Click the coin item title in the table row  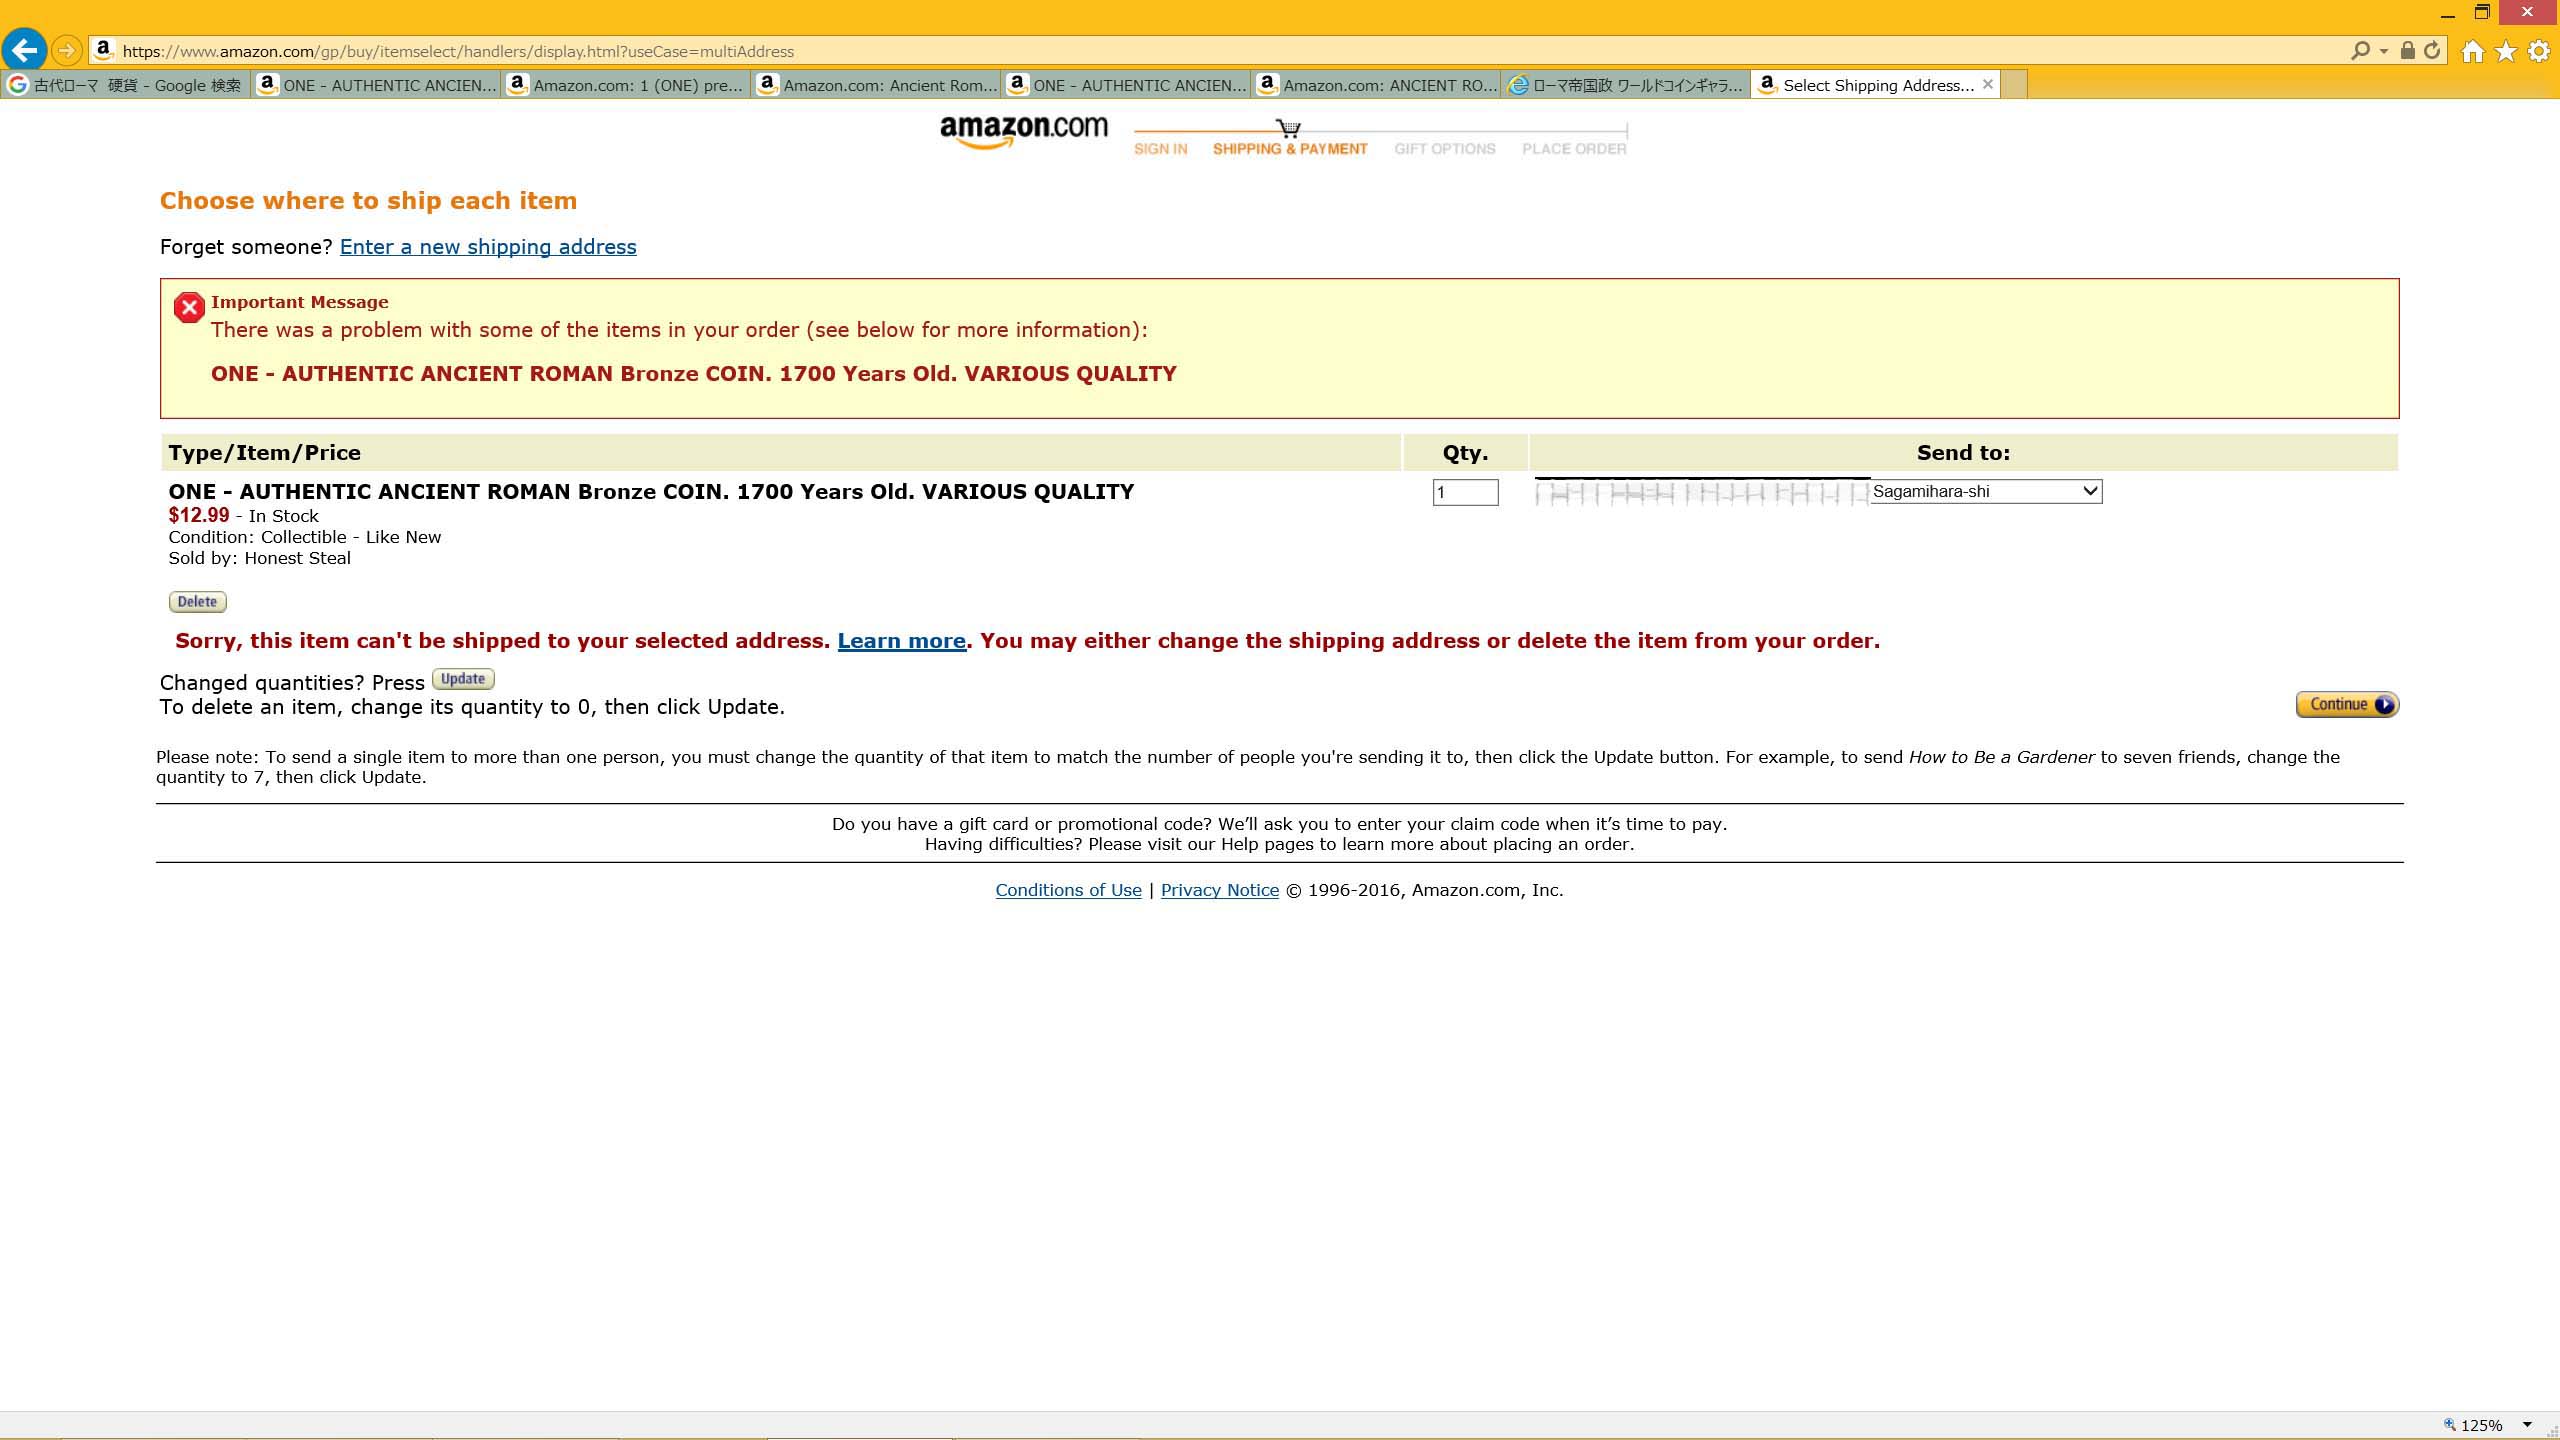click(651, 492)
